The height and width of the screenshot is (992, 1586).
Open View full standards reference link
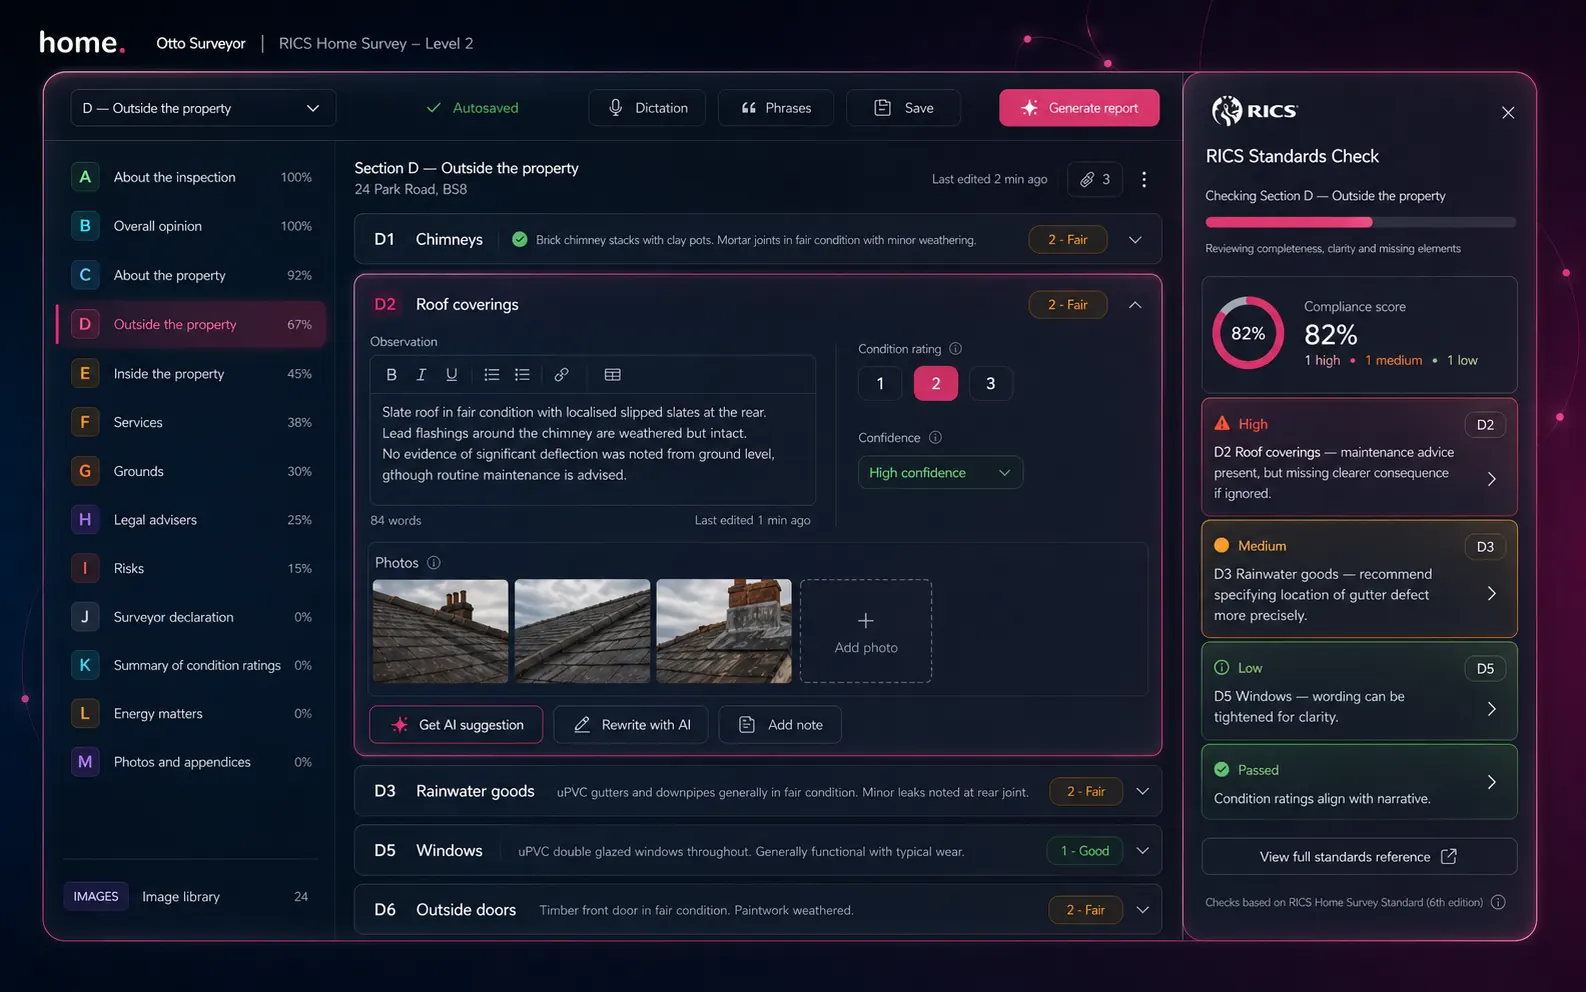1358,857
